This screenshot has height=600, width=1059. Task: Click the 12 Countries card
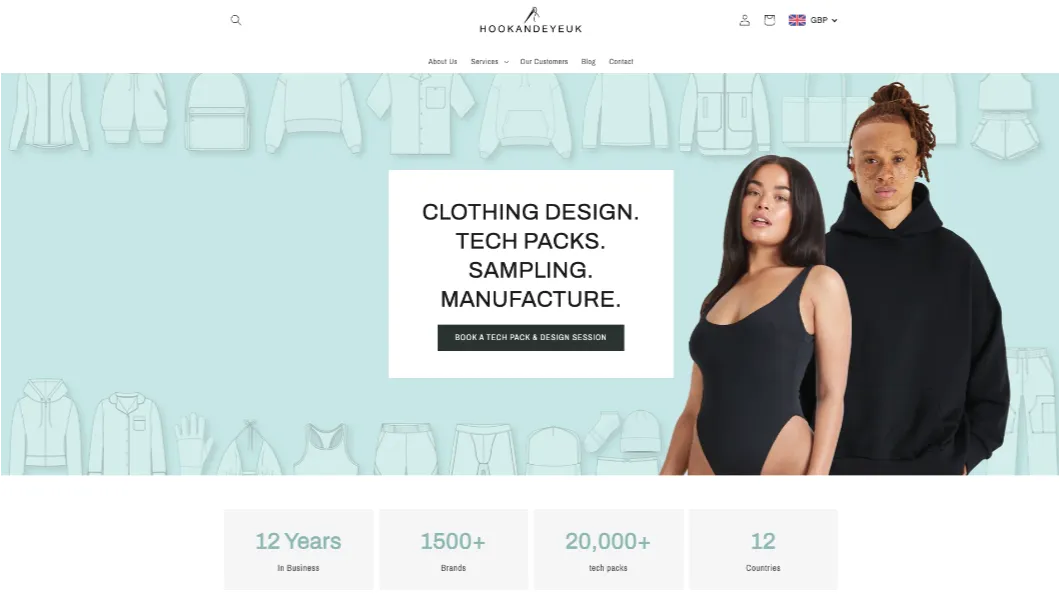point(763,550)
